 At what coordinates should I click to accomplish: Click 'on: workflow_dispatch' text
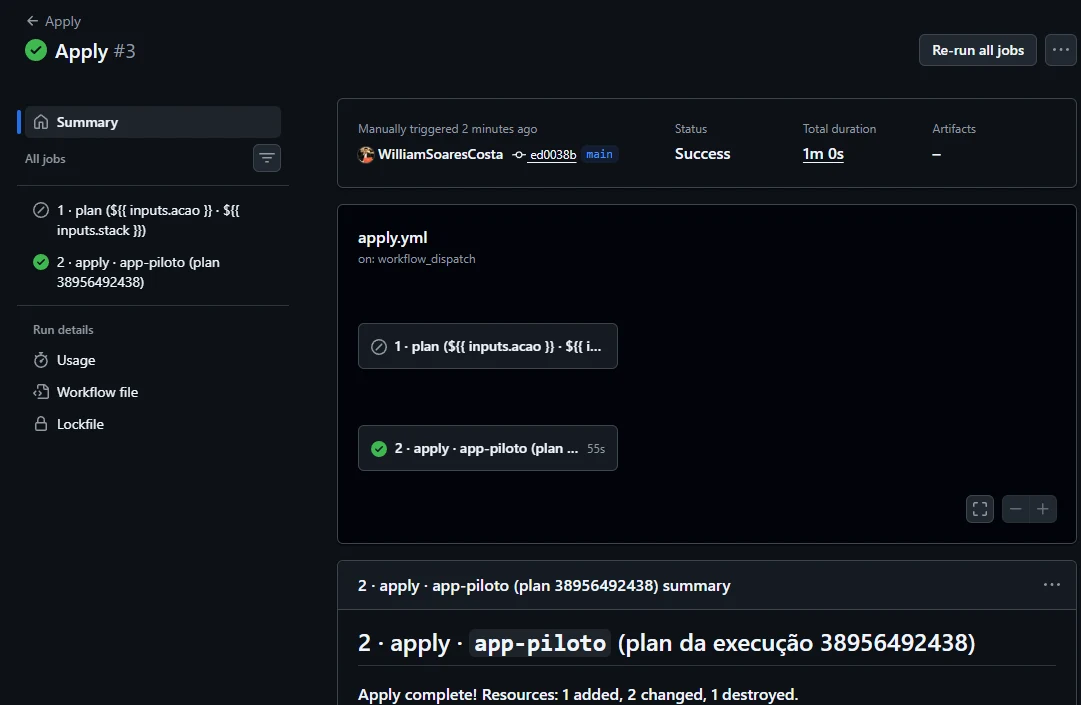click(416, 259)
